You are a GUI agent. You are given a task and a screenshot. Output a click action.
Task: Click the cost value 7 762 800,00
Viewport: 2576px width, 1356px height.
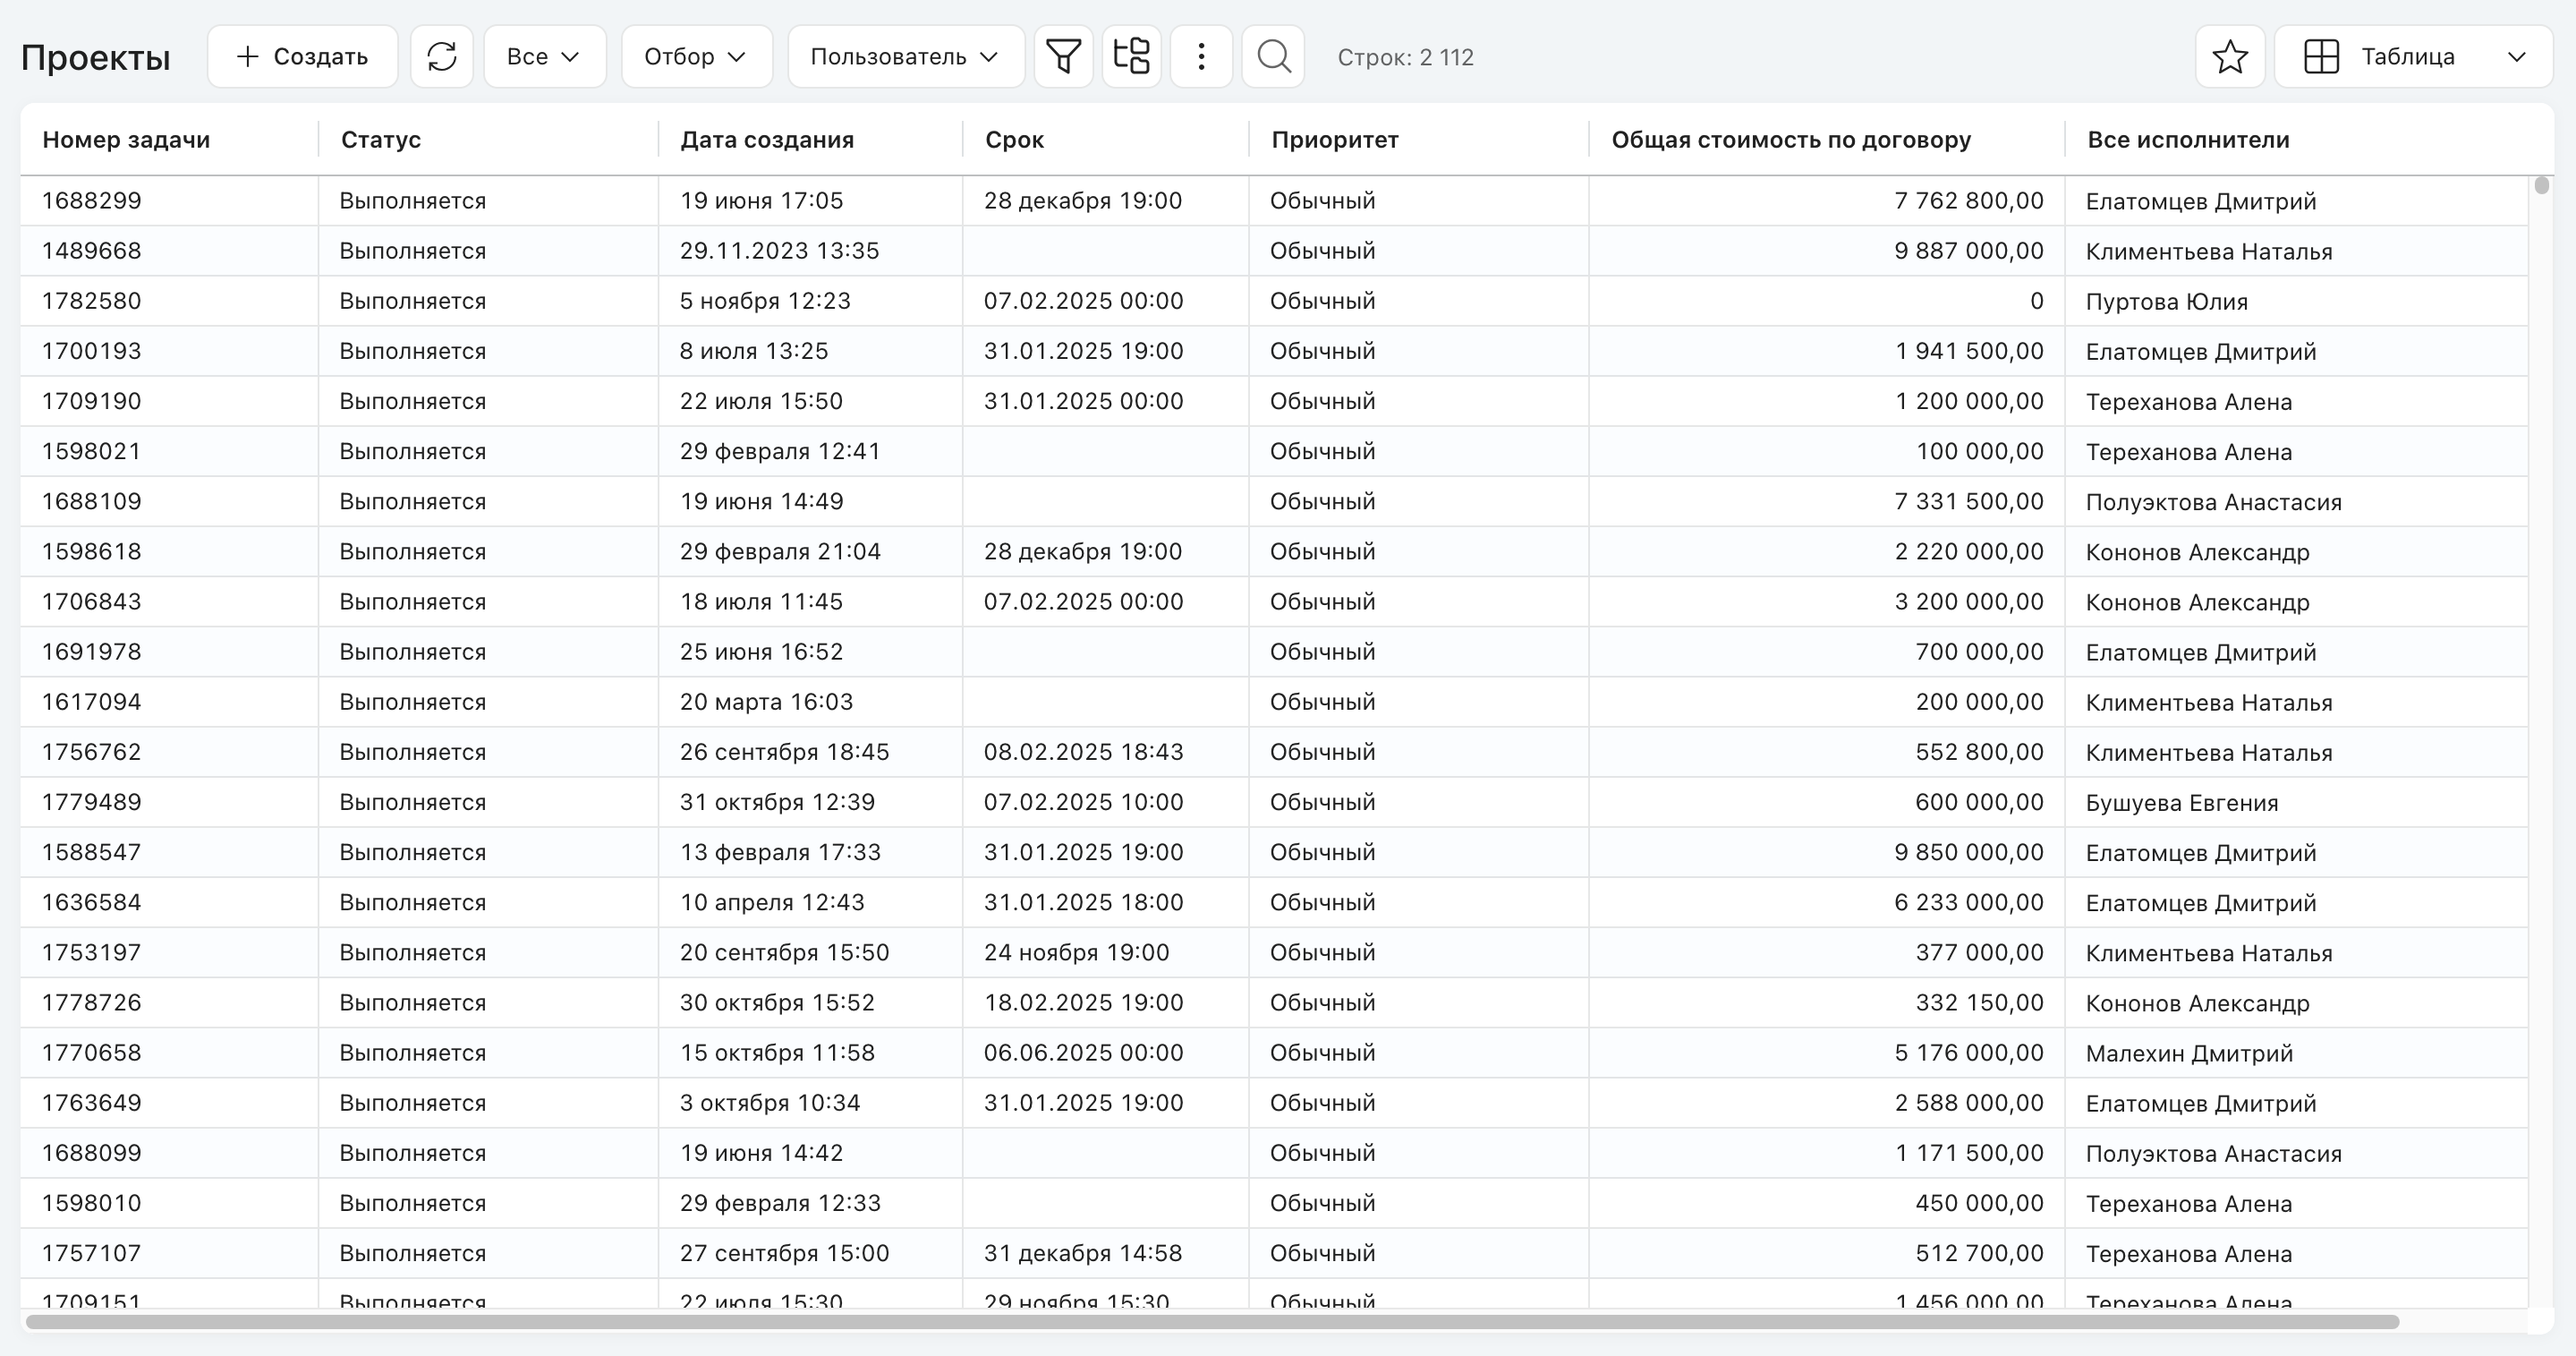1969,201
